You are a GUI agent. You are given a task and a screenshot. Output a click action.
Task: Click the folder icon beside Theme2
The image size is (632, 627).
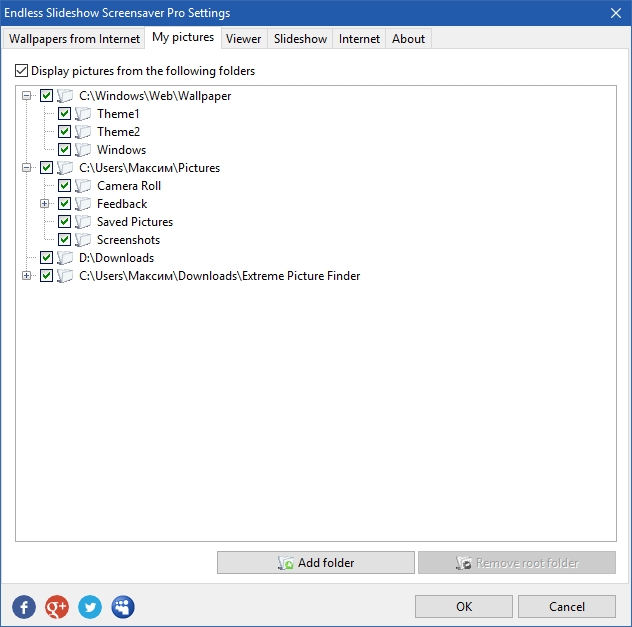[83, 132]
